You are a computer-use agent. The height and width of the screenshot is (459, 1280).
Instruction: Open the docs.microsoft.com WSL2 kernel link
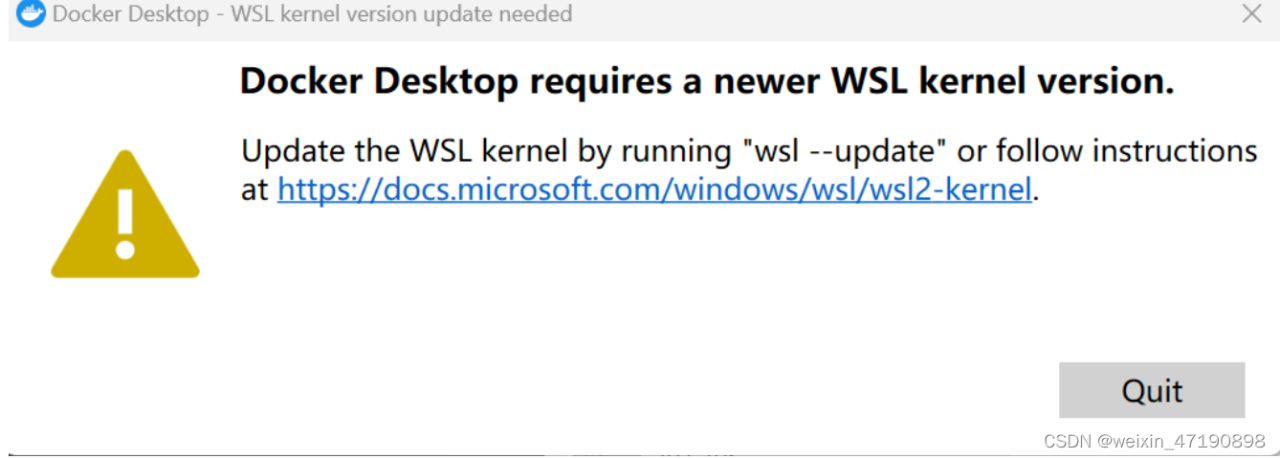tap(653, 189)
